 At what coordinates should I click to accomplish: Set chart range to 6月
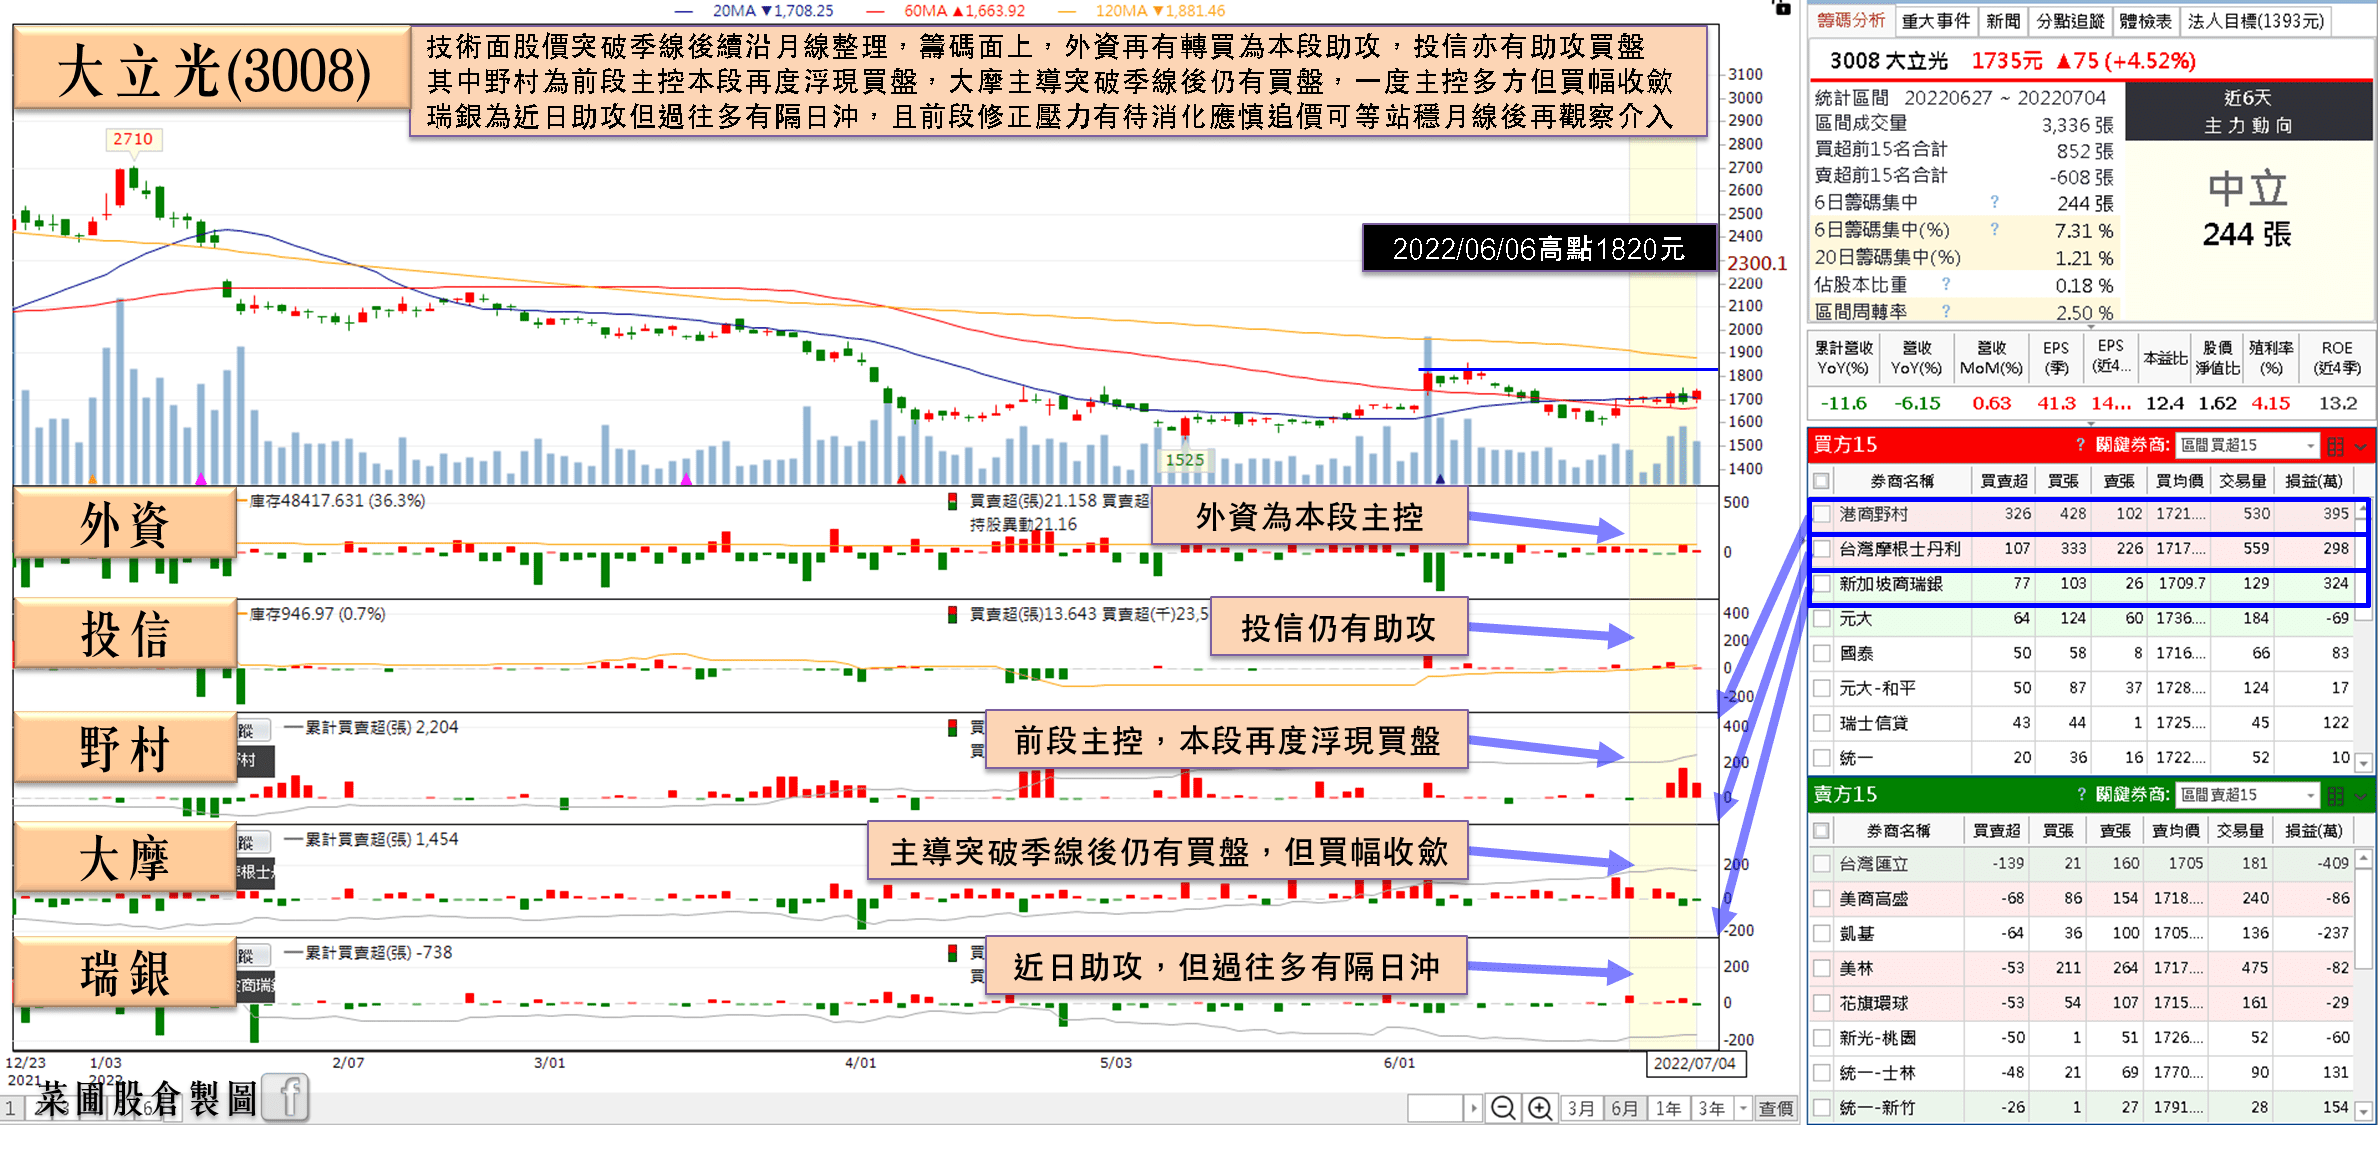(1625, 1108)
